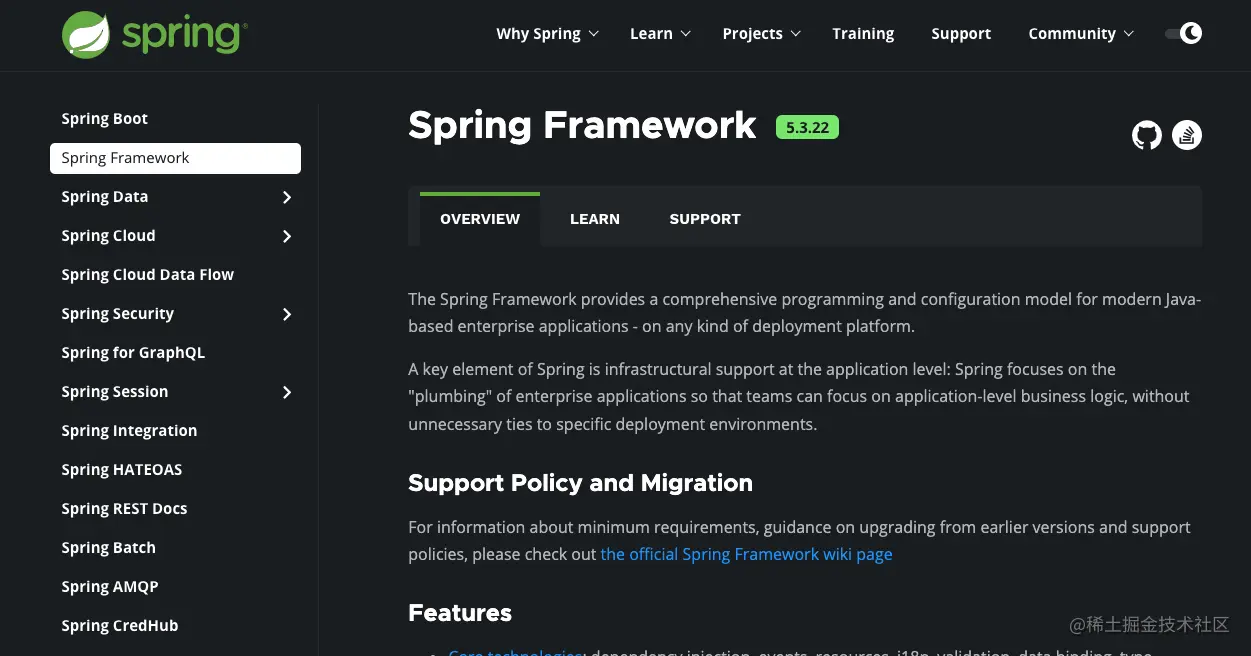Viewport: 1251px width, 656px height.
Task: Click the 5.3.22 version badge
Action: [807, 127]
